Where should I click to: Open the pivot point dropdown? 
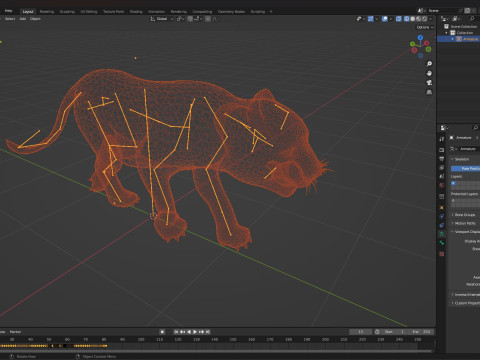pyautogui.click(x=180, y=19)
